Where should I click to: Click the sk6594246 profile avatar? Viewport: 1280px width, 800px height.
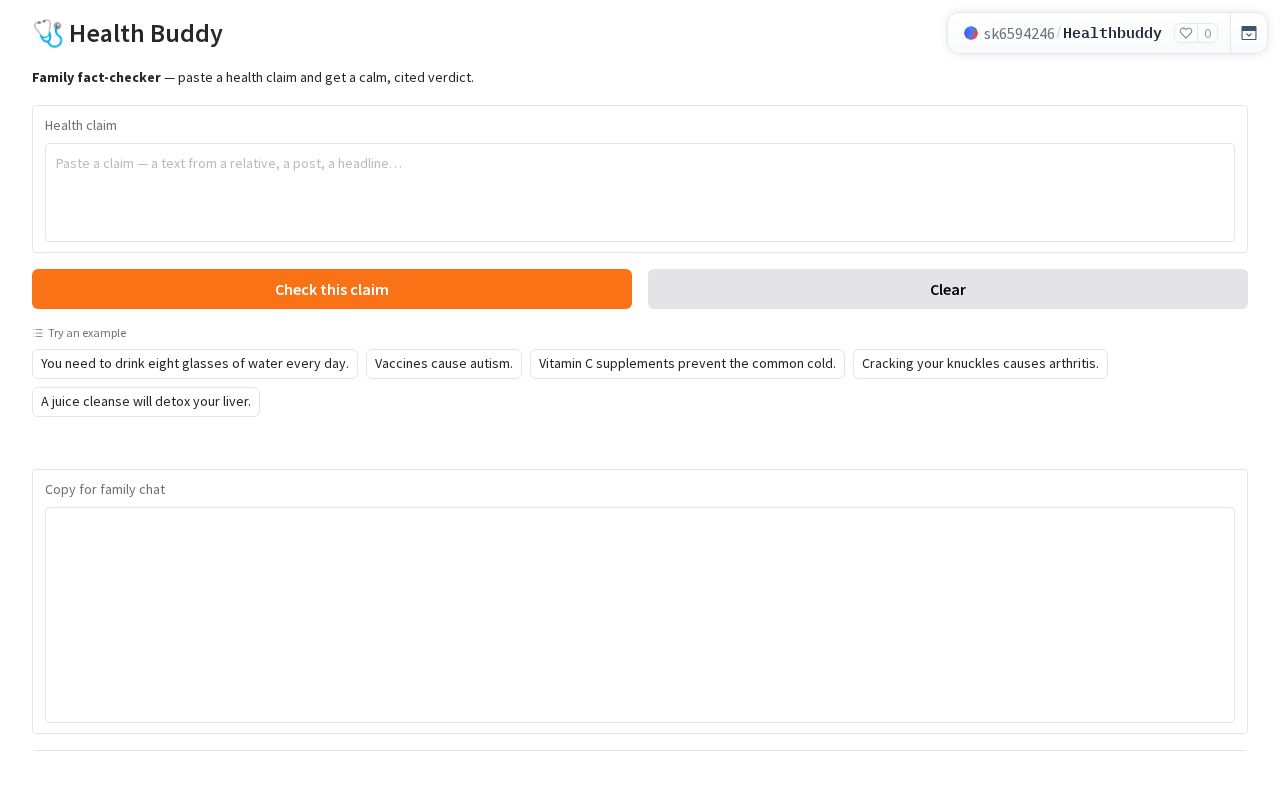click(x=971, y=33)
